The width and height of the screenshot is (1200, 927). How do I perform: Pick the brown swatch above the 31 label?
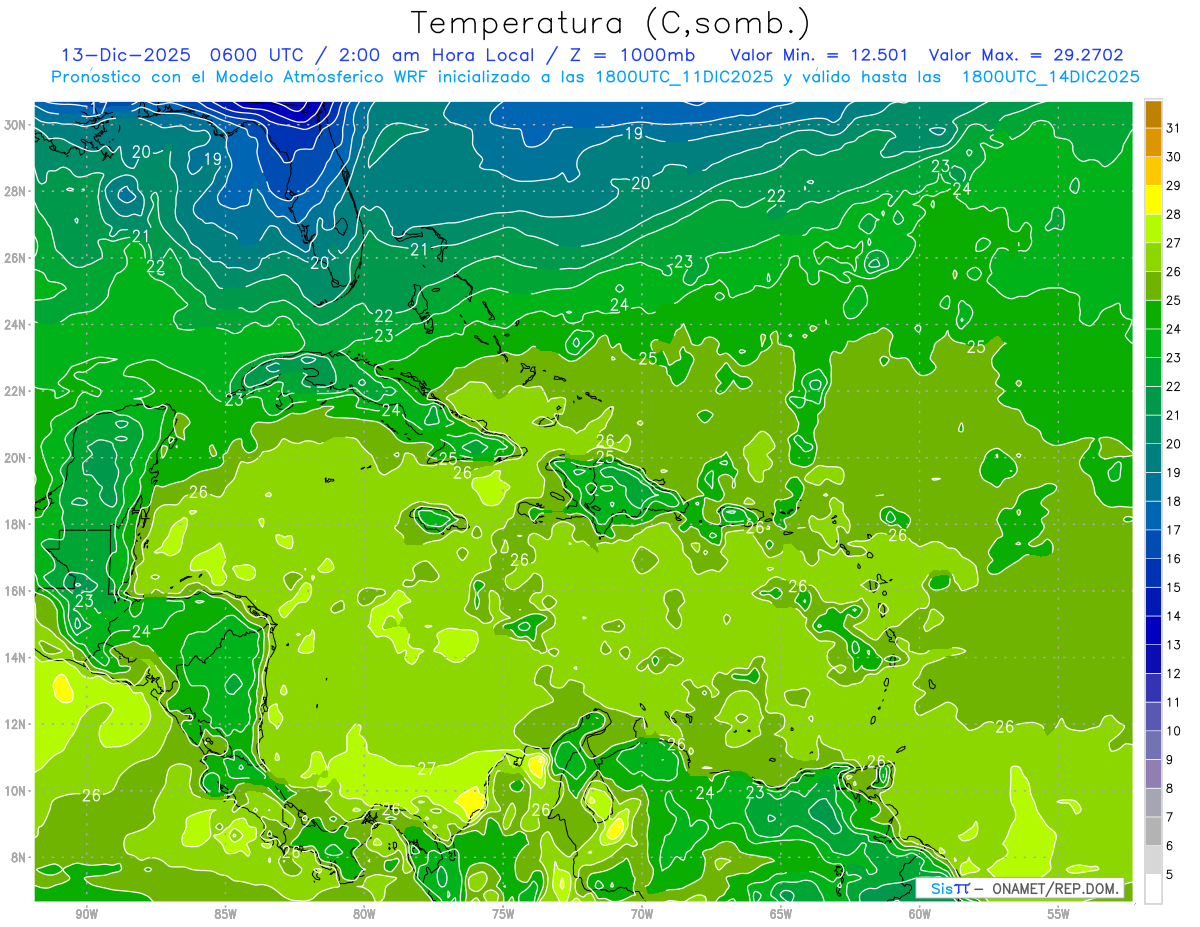[x=1153, y=114]
